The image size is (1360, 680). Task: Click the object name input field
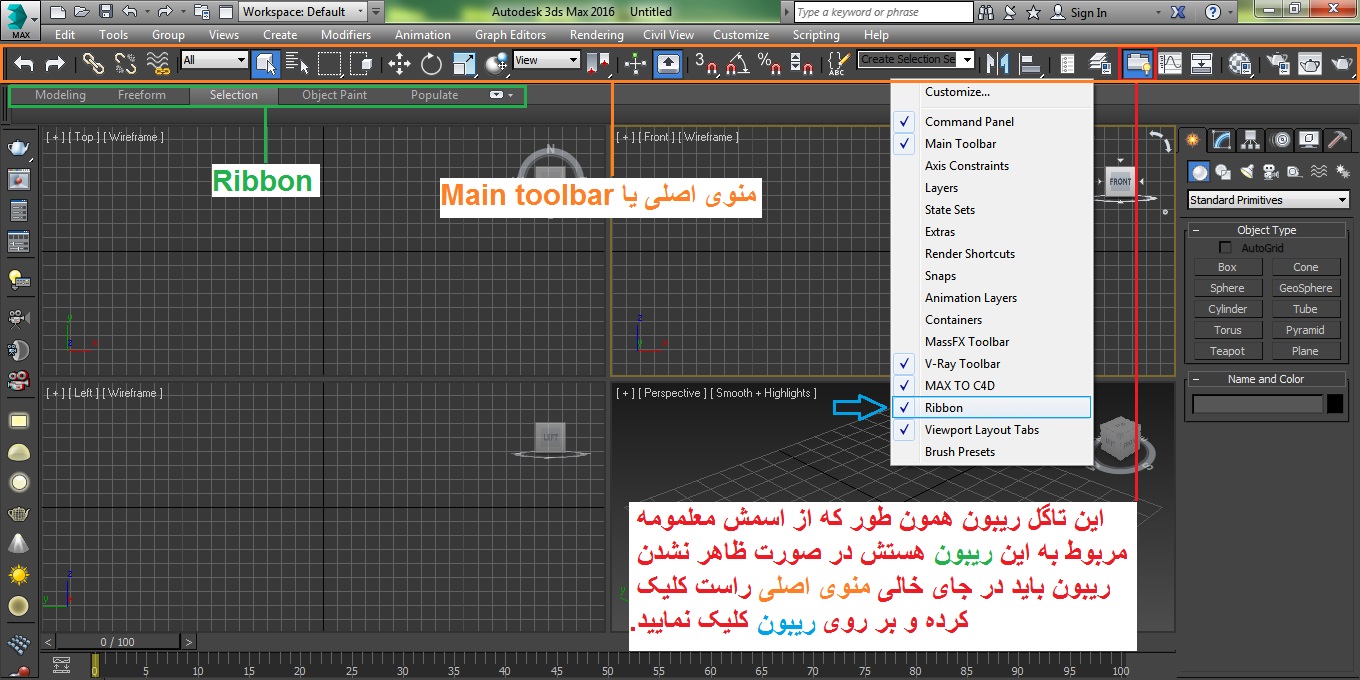pos(1258,404)
